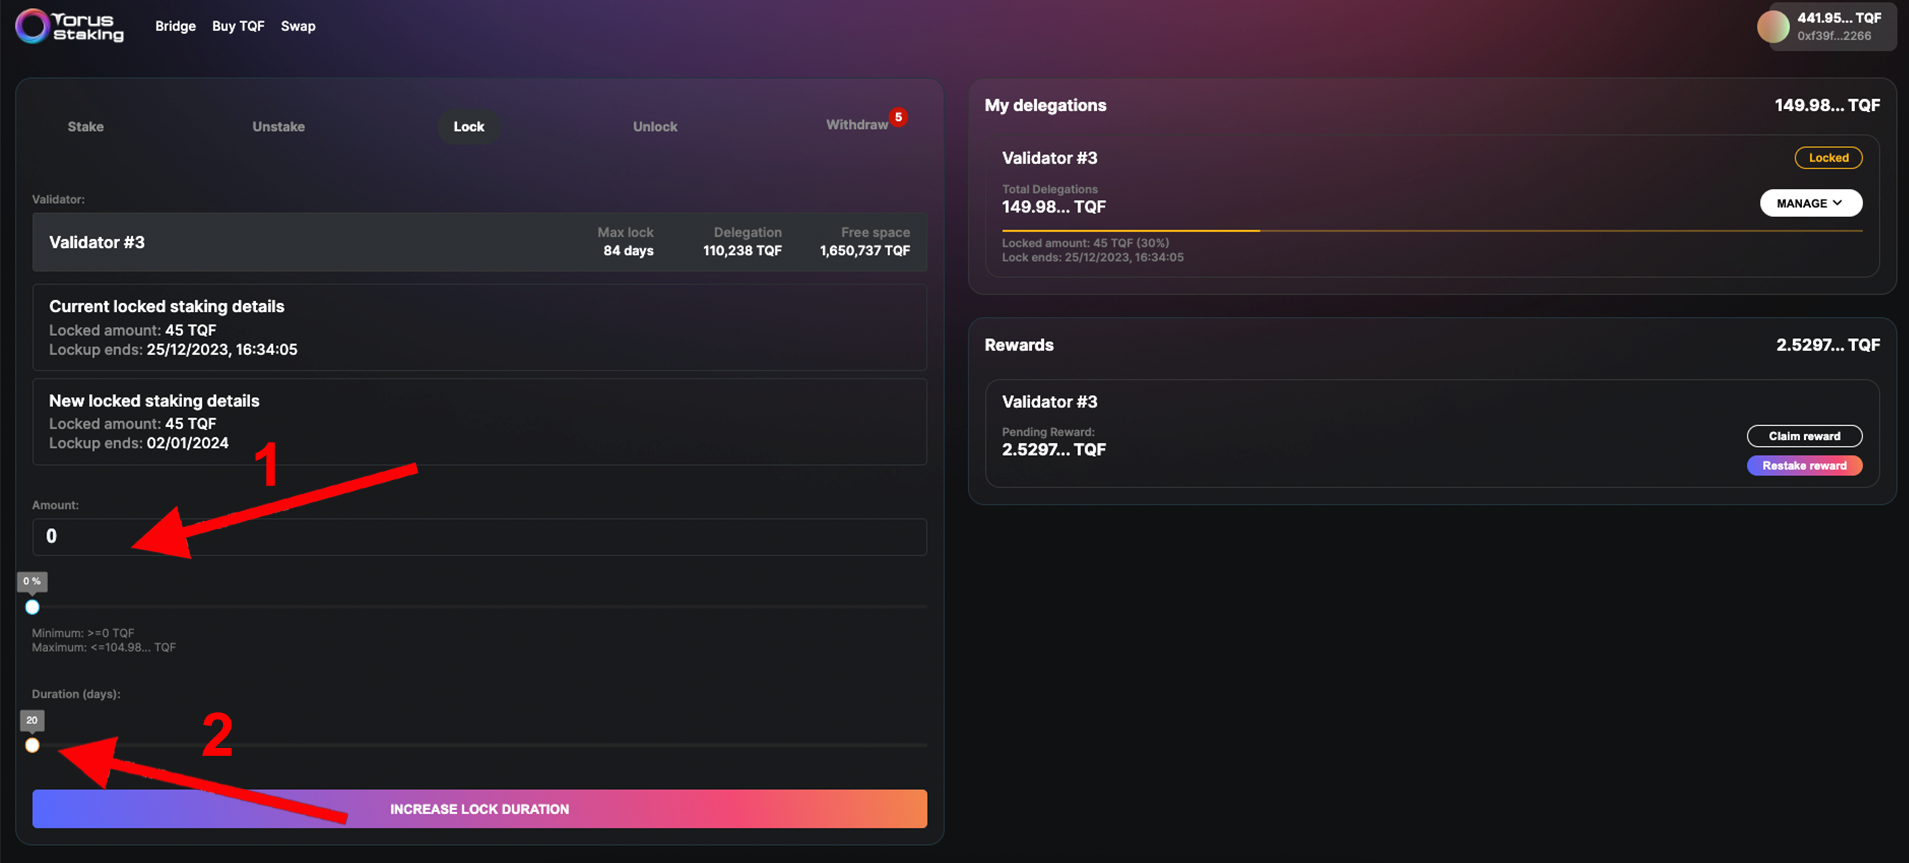Image resolution: width=1909 pixels, height=863 pixels.
Task: Click the Torus Staking logo
Action: (x=70, y=26)
